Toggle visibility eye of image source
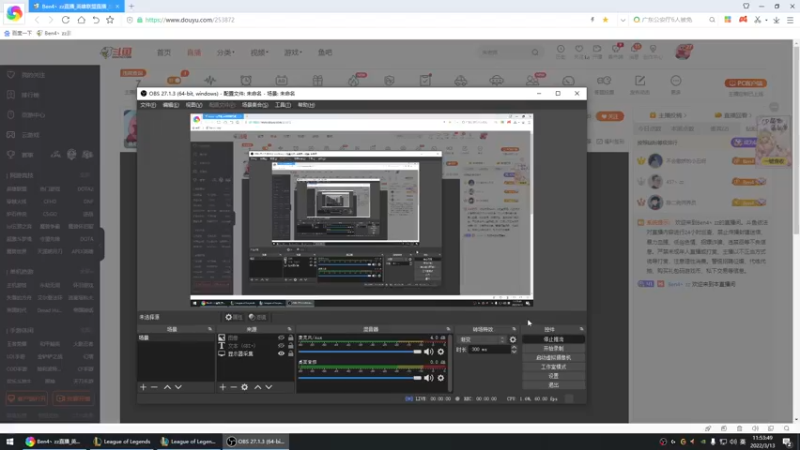Image resolution: width=800 pixels, height=450 pixels. tap(281, 338)
